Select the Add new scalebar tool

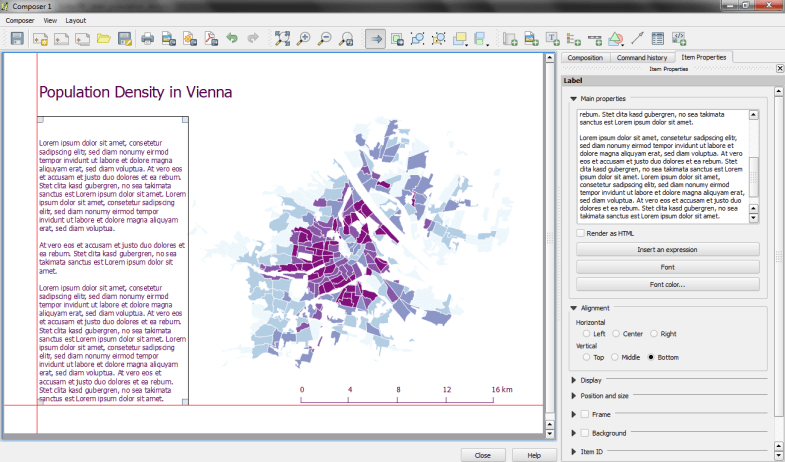tap(595, 39)
